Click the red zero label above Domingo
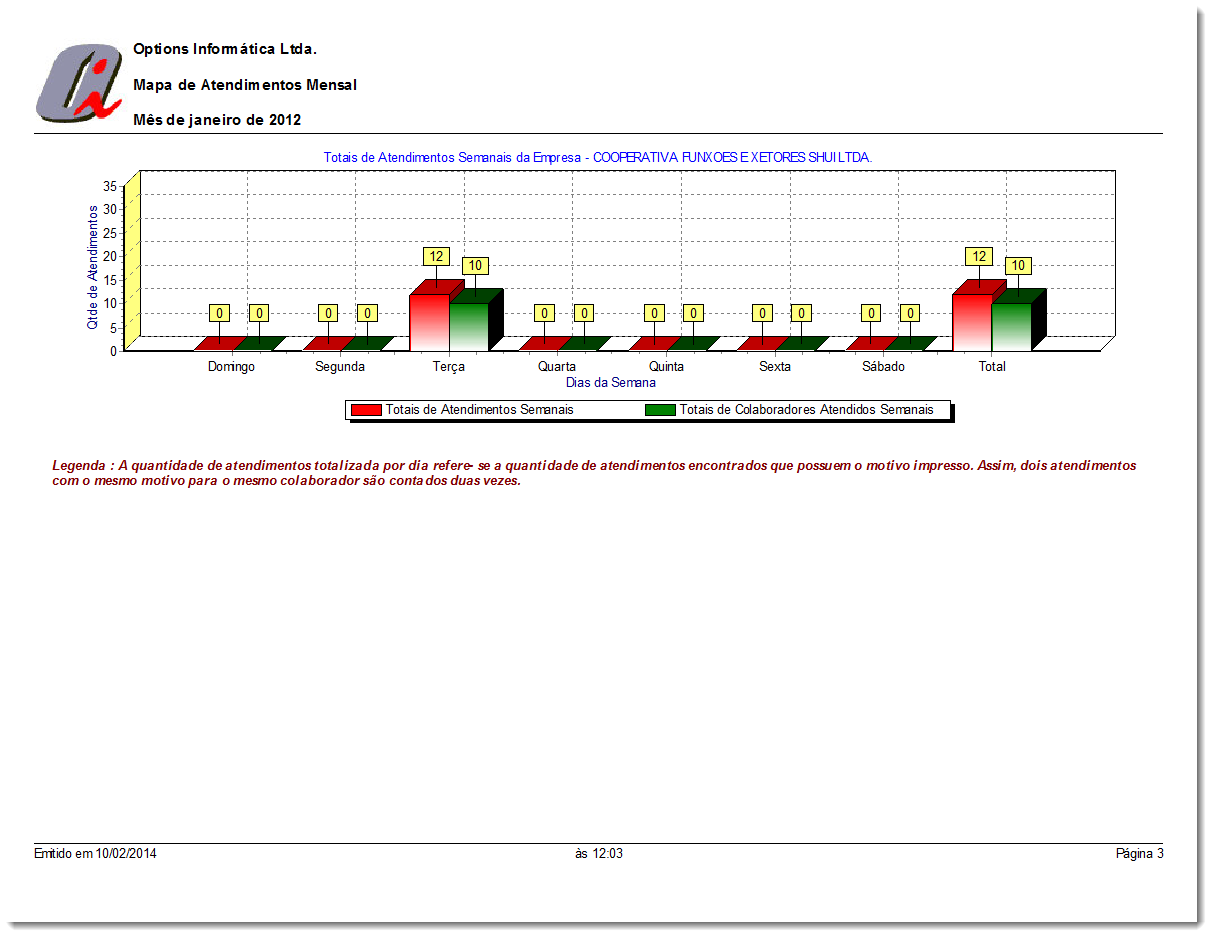 pos(220,313)
